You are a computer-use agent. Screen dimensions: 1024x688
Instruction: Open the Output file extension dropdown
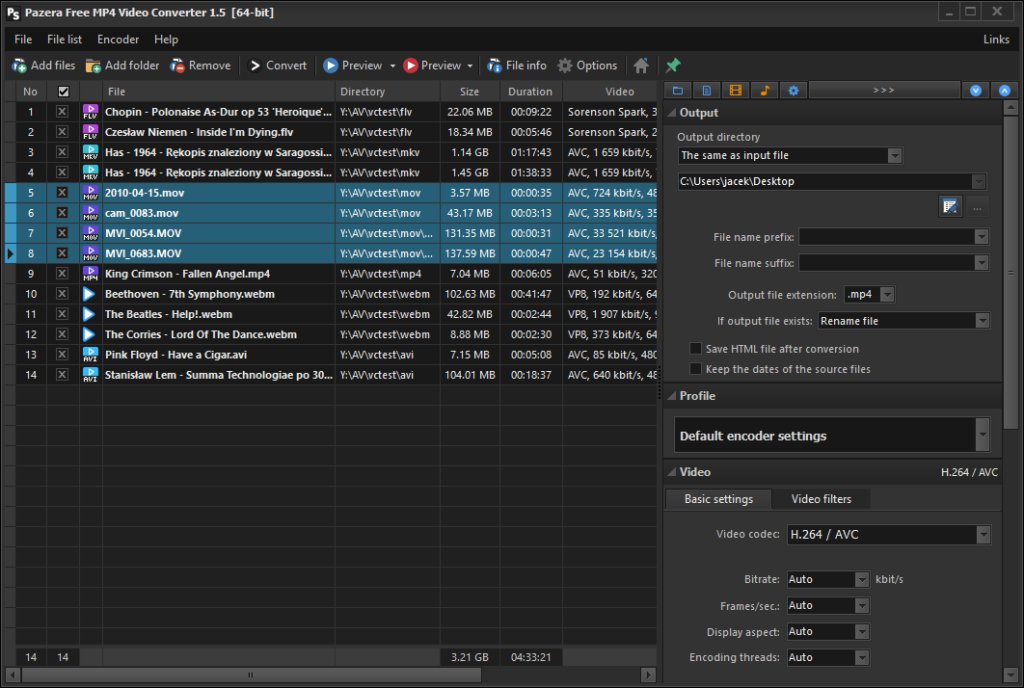[887, 294]
